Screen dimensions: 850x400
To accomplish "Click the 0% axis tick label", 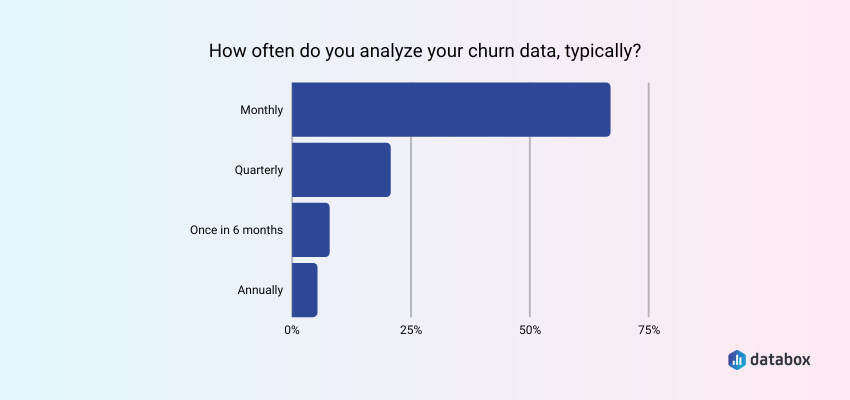I will 292,330.
